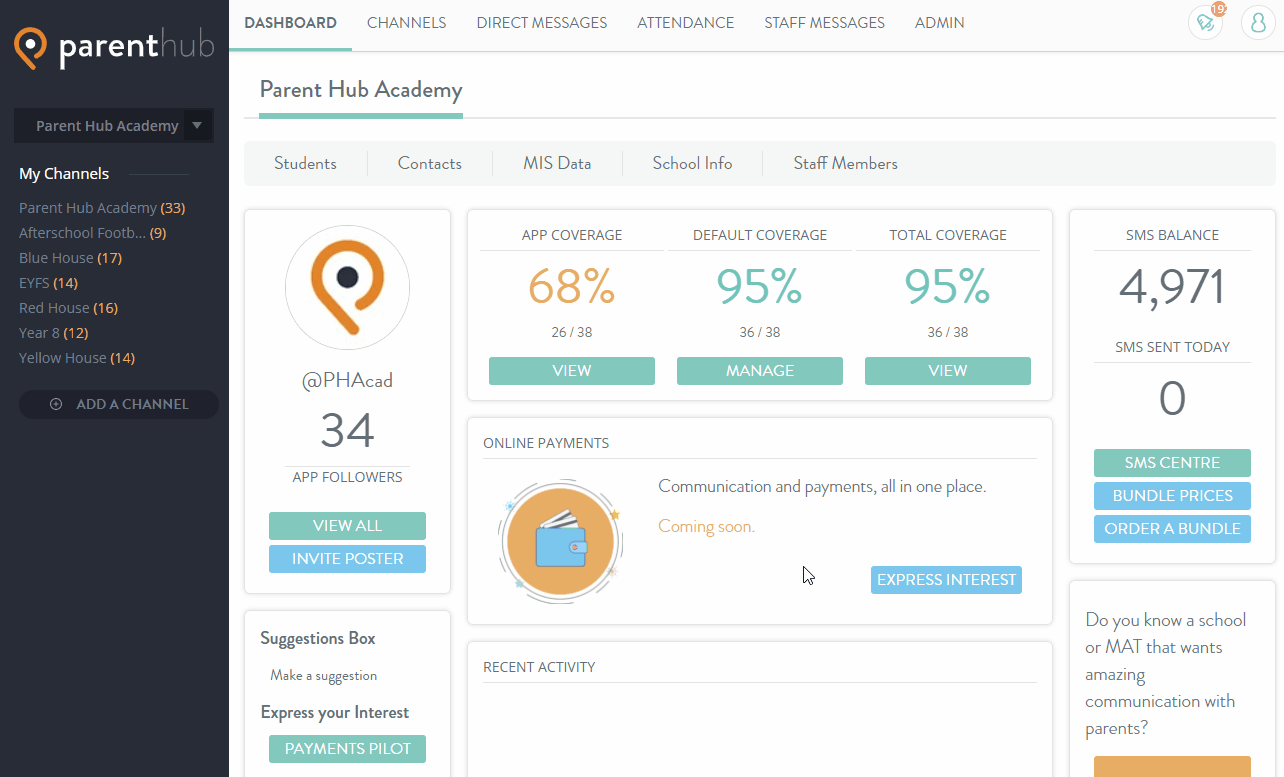Open the notifications icon with badge
This screenshot has width=1284, height=777.
click(1206, 22)
